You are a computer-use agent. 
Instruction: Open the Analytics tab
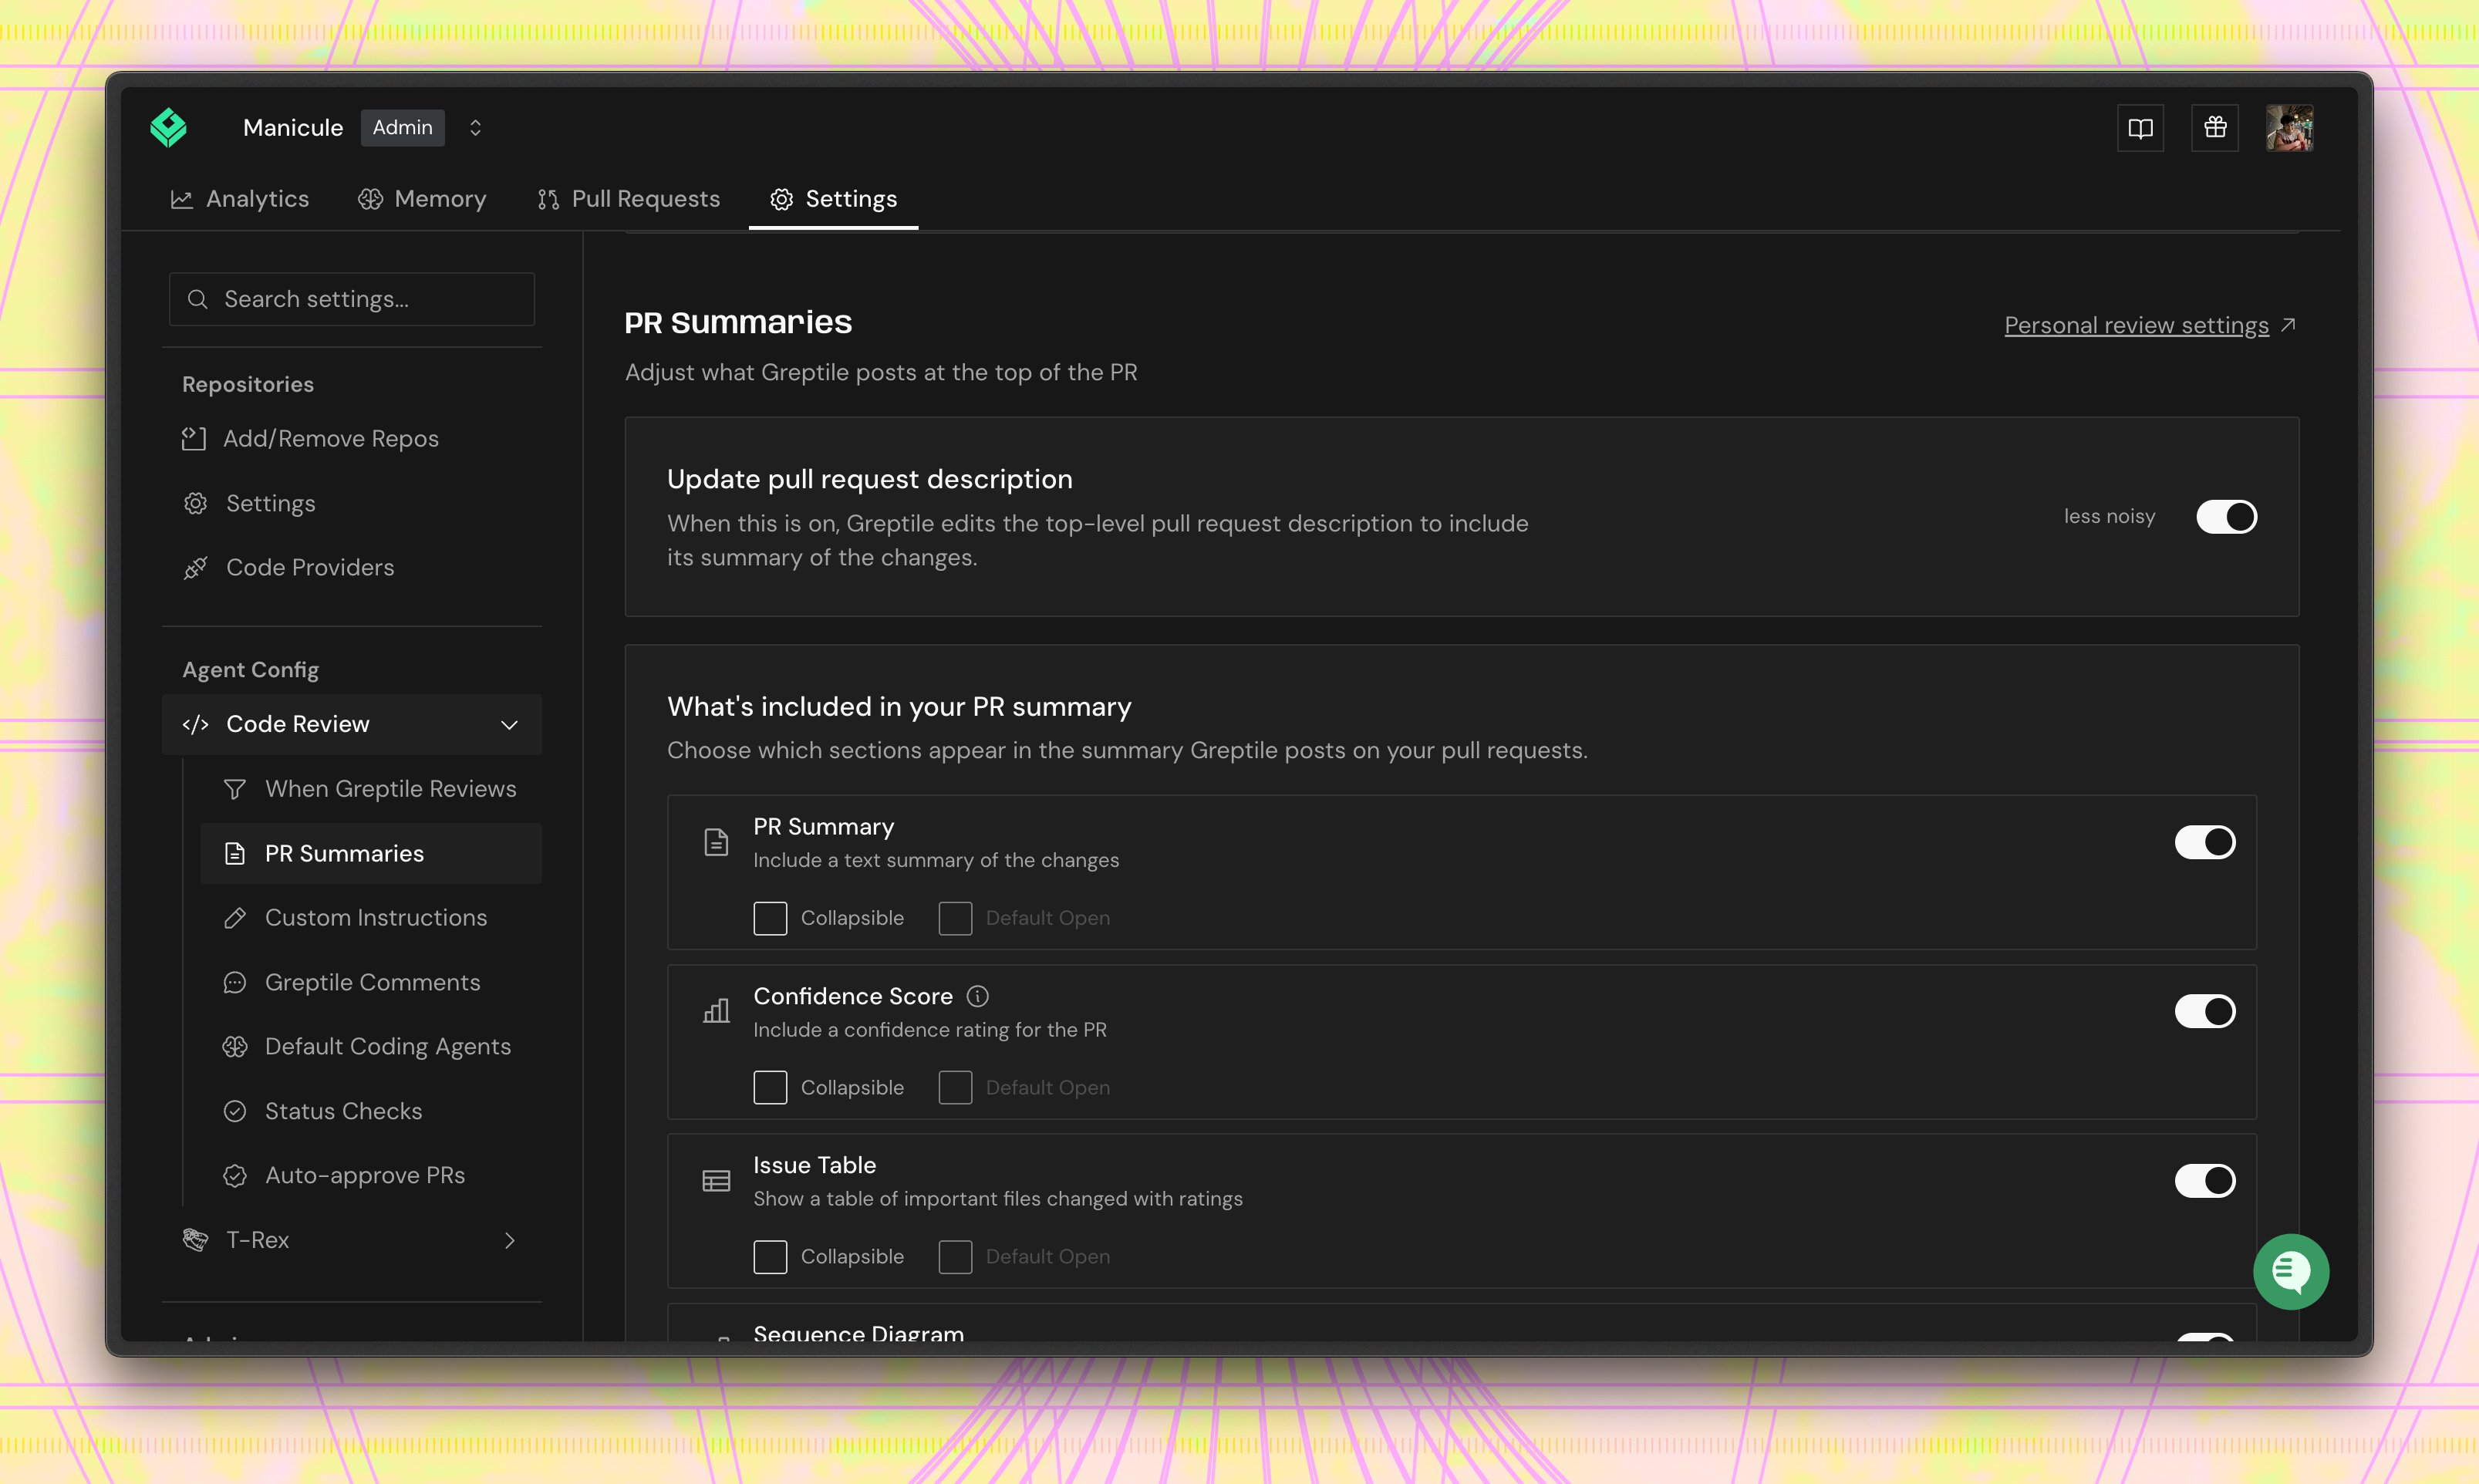[x=240, y=199]
